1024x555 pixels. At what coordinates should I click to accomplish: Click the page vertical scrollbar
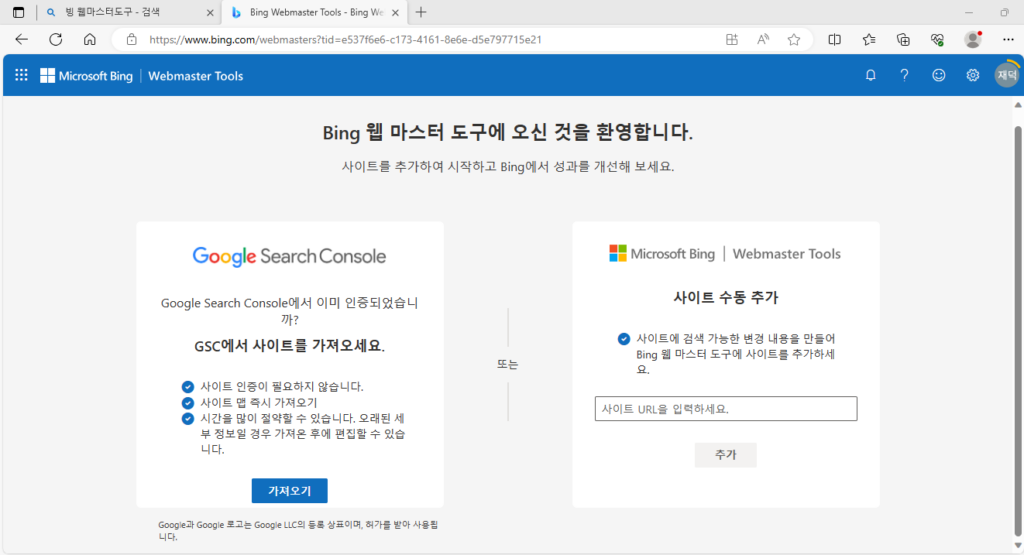[x=1017, y=325]
